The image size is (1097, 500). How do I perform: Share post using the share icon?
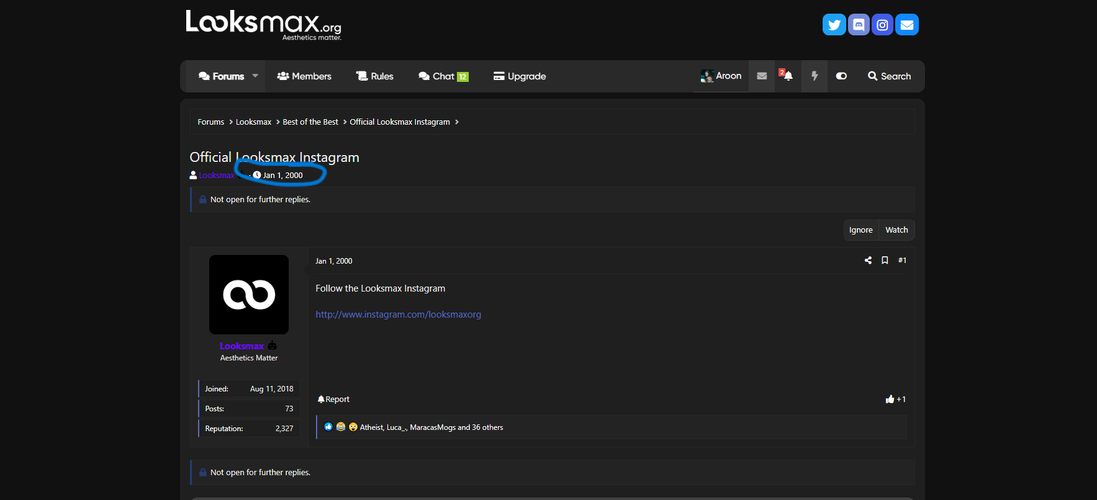point(868,261)
